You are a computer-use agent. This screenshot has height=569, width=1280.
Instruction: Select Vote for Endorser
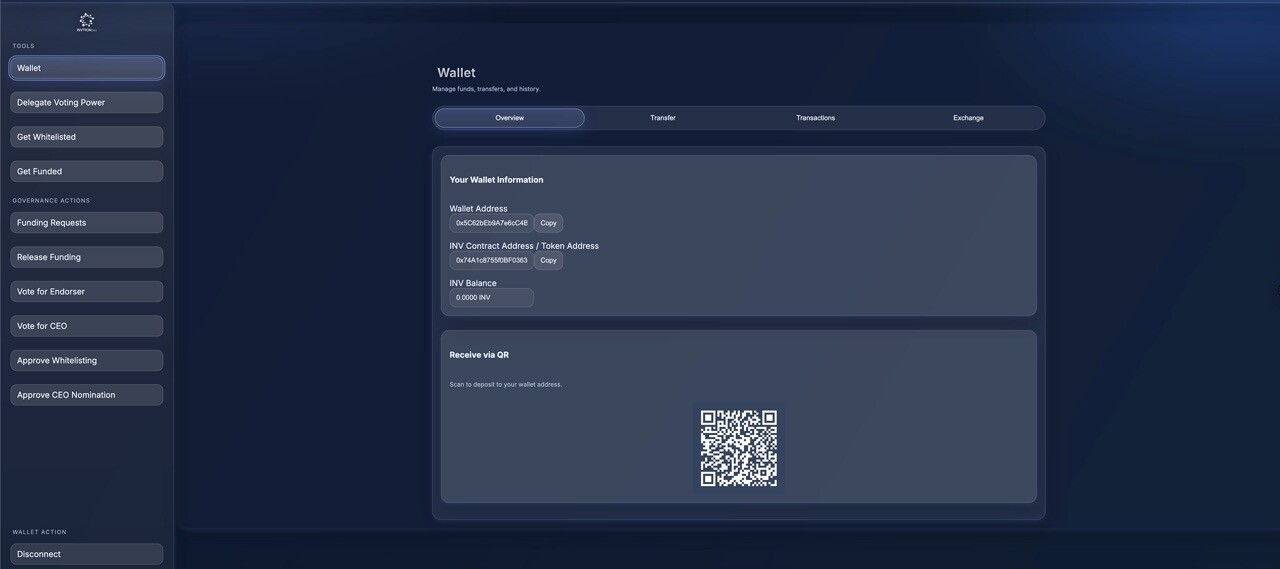87,292
